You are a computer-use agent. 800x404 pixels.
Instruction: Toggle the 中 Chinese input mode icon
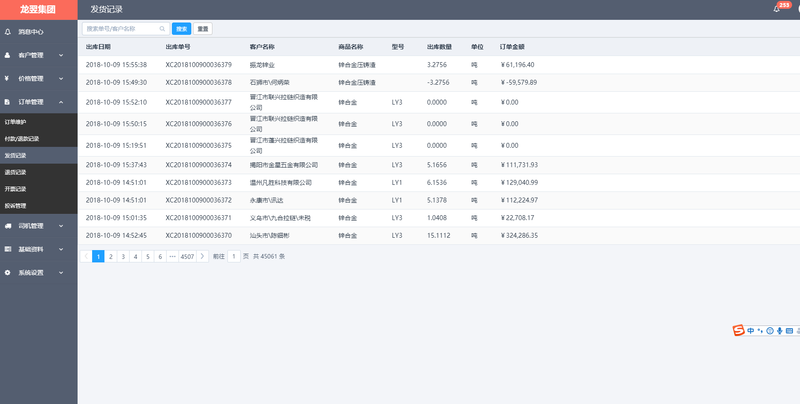pyautogui.click(x=751, y=331)
